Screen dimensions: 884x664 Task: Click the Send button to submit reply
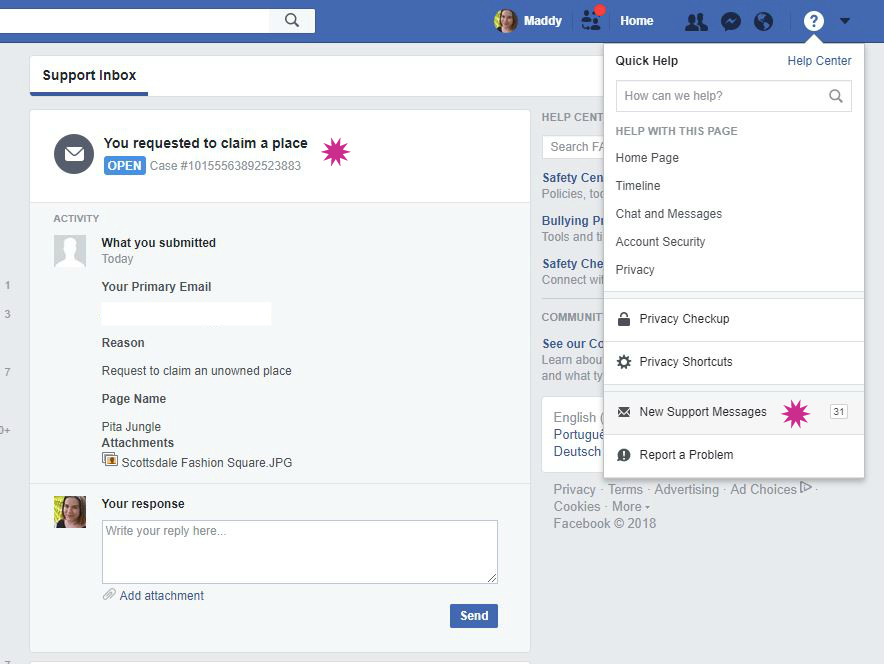473,615
